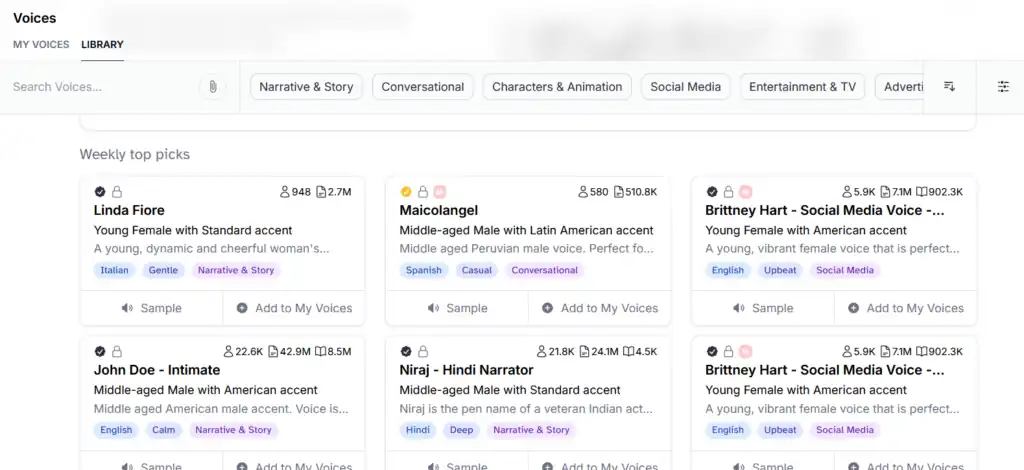1024x470 pixels.
Task: Select the Characters & Animation category chip
Action: 557,87
